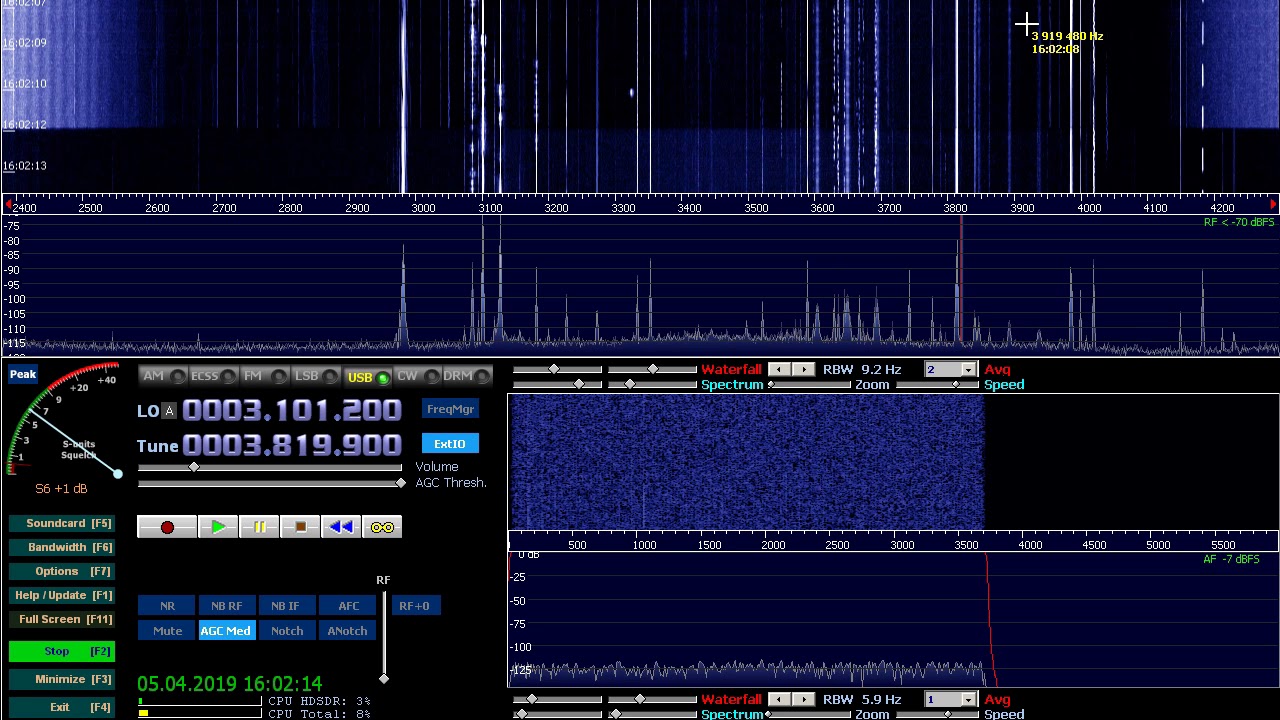The image size is (1280, 720).
Task: Click the date and time 05.04.2019 16:02:14
Action: click(x=230, y=684)
